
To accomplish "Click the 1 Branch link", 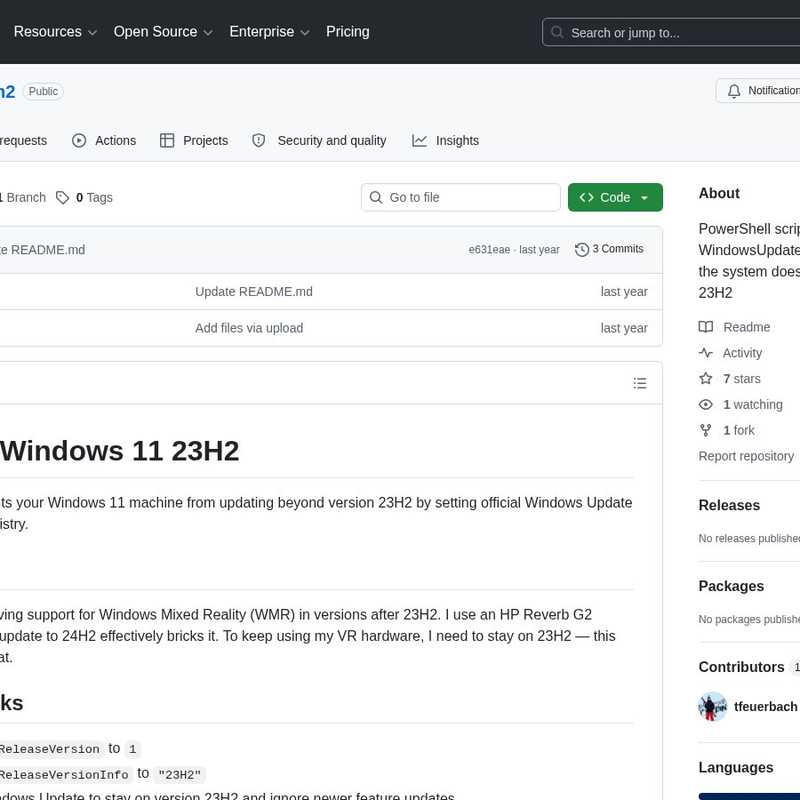I will [23, 197].
